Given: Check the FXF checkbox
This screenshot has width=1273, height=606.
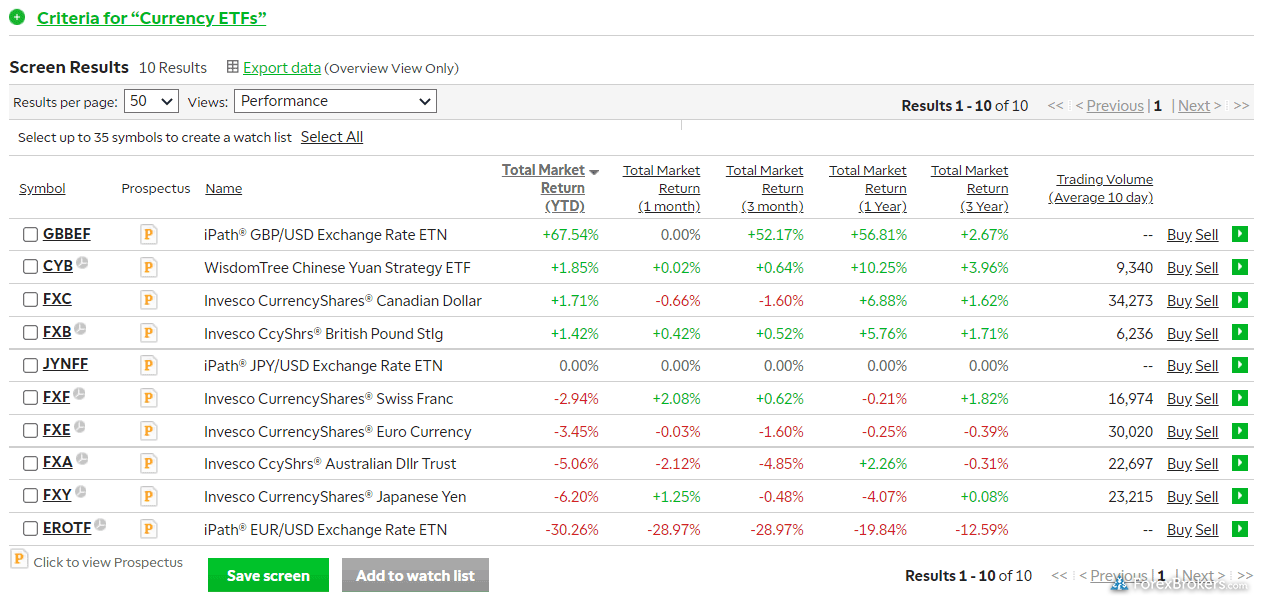Looking at the screenshot, I should click(x=31, y=398).
